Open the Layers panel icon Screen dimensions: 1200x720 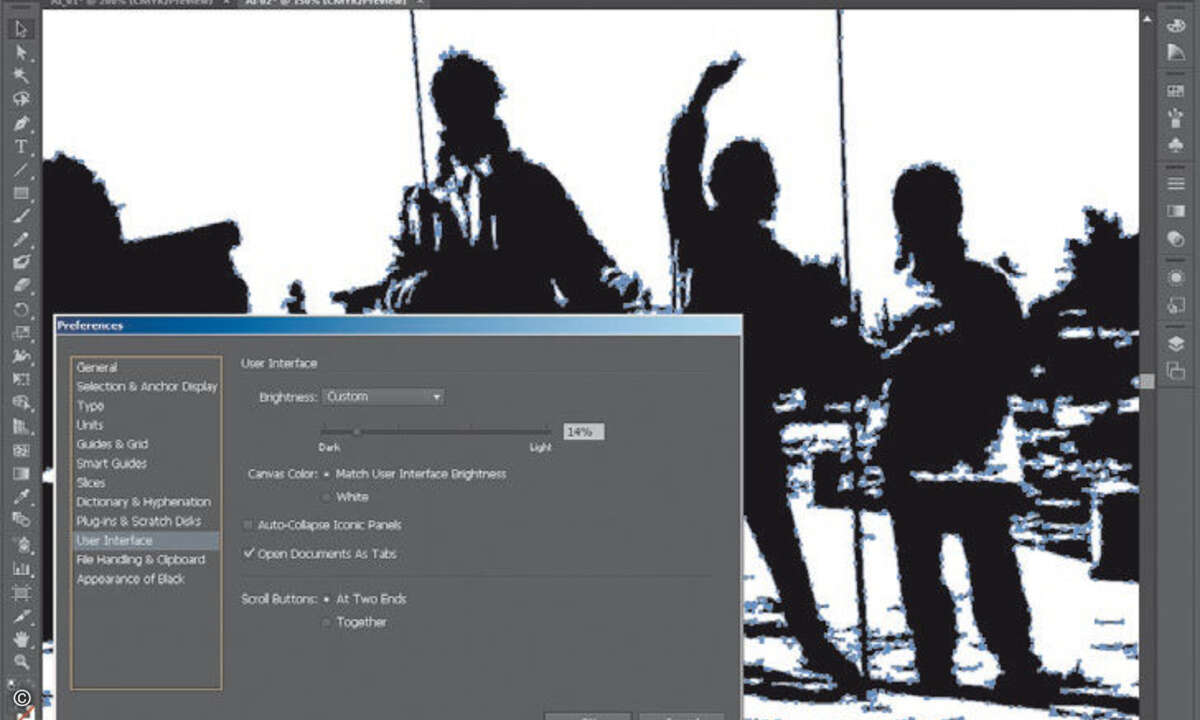click(x=1176, y=343)
